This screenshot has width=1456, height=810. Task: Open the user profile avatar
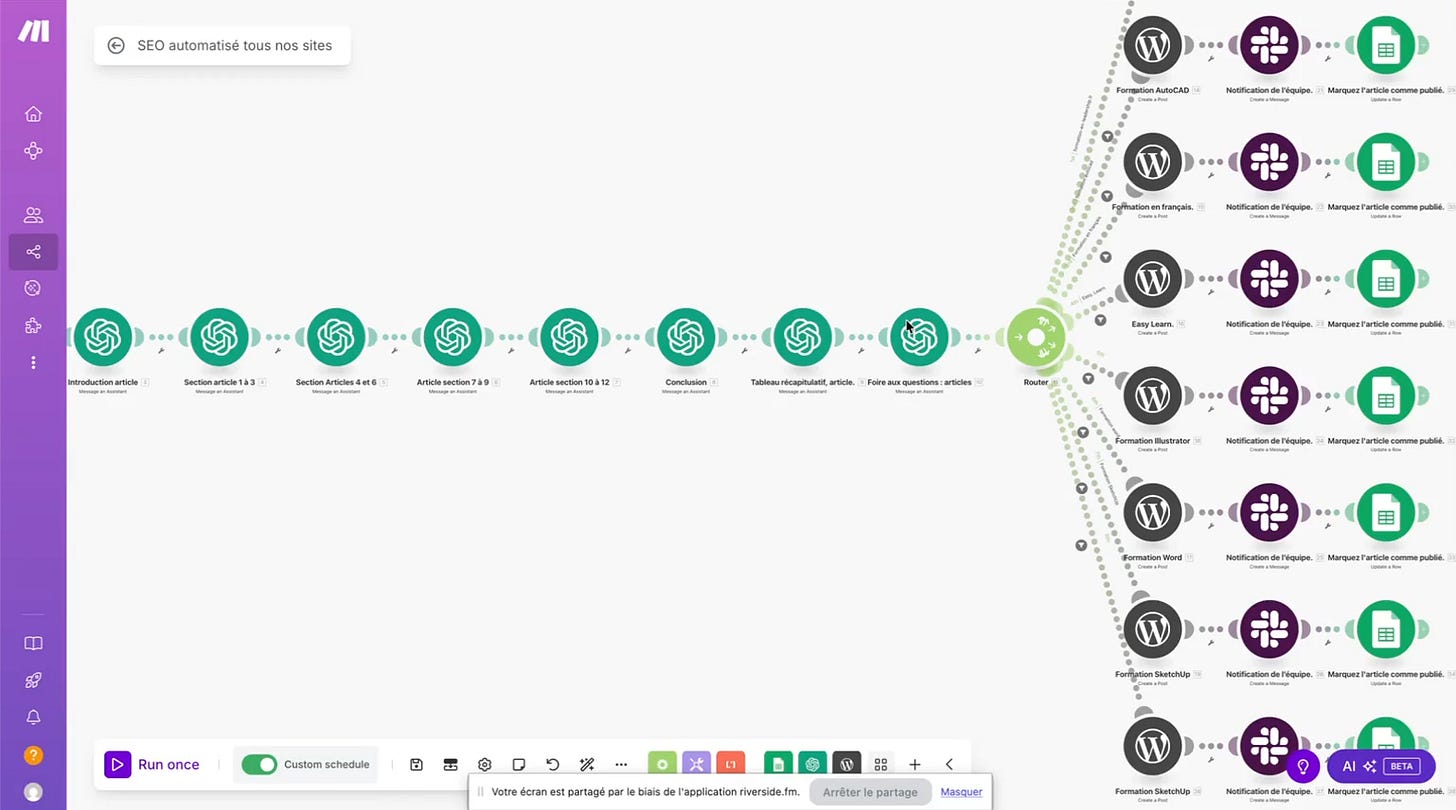(x=33, y=792)
